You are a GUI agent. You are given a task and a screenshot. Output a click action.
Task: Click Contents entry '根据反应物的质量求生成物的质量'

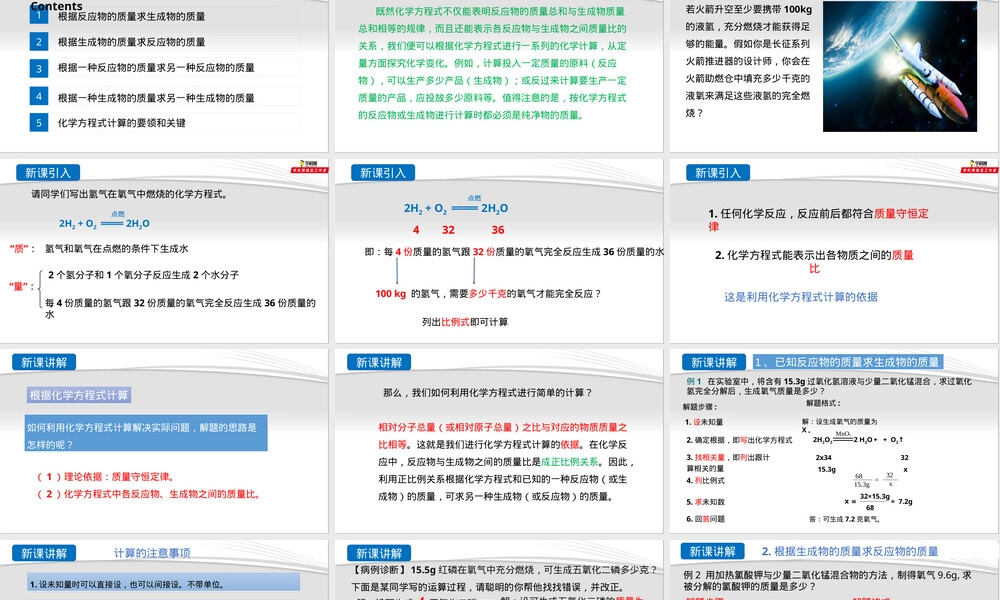tap(131, 16)
